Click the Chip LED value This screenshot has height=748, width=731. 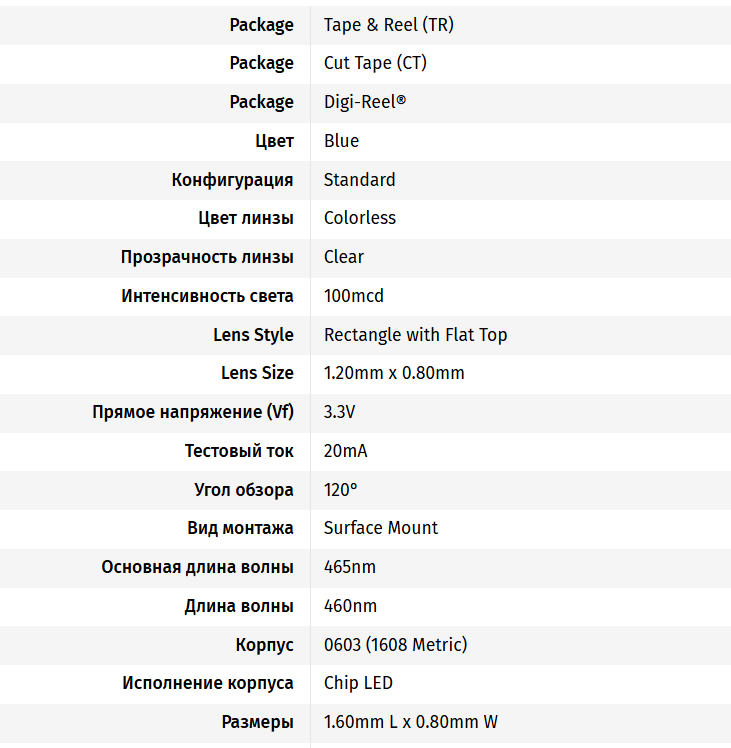358,683
